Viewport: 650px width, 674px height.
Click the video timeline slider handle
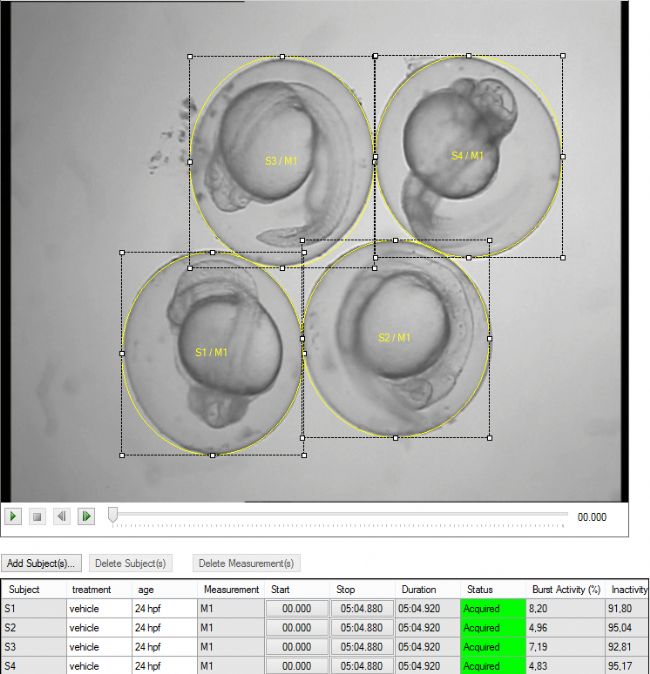[113, 514]
